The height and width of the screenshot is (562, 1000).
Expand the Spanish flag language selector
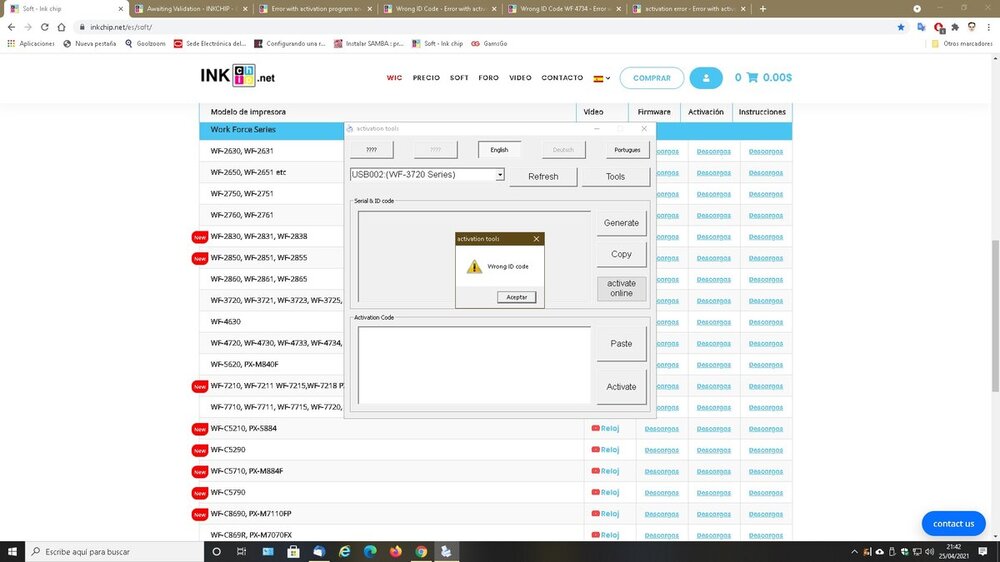(602, 78)
